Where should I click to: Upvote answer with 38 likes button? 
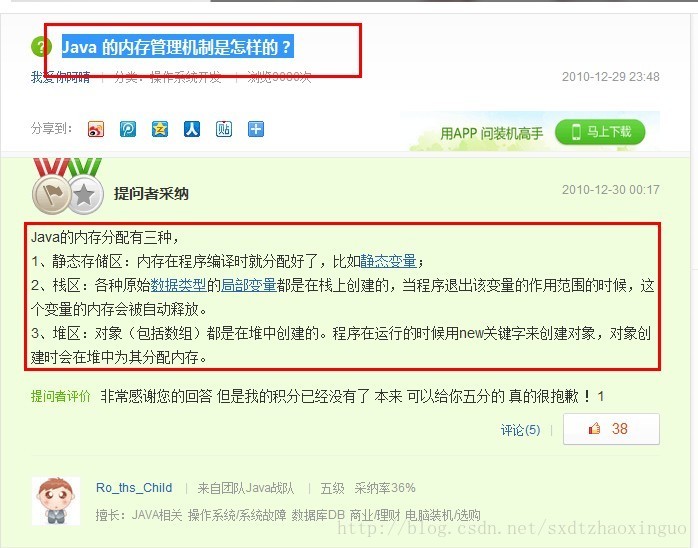611,429
